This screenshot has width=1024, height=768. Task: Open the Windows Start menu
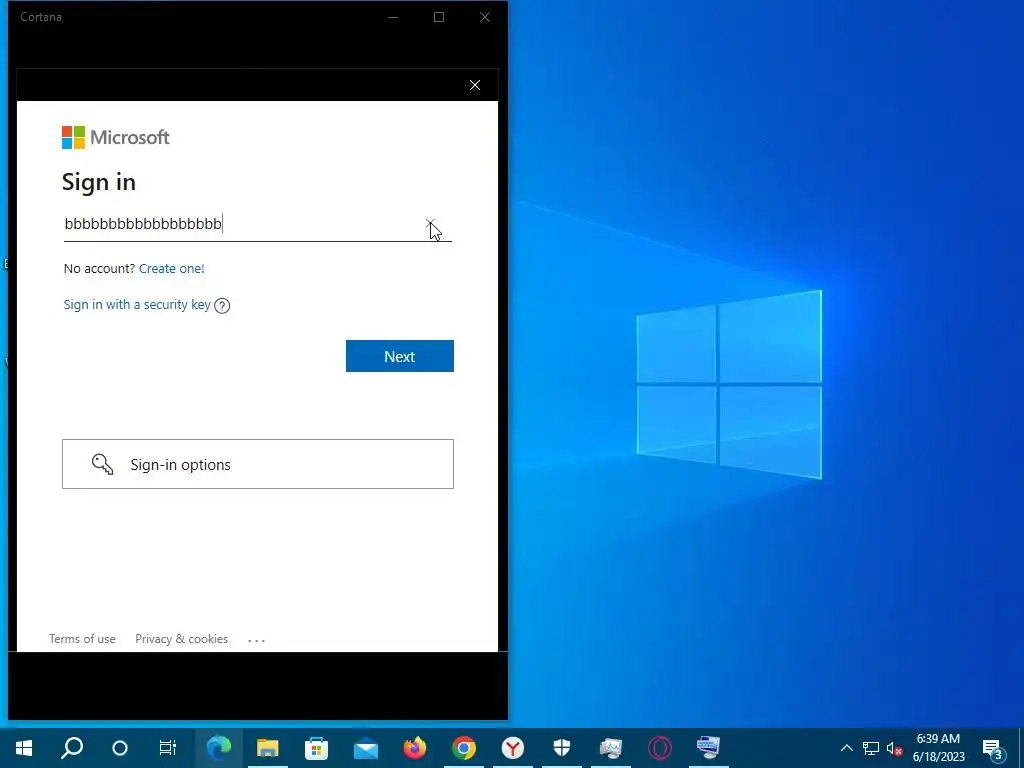[x=24, y=748]
